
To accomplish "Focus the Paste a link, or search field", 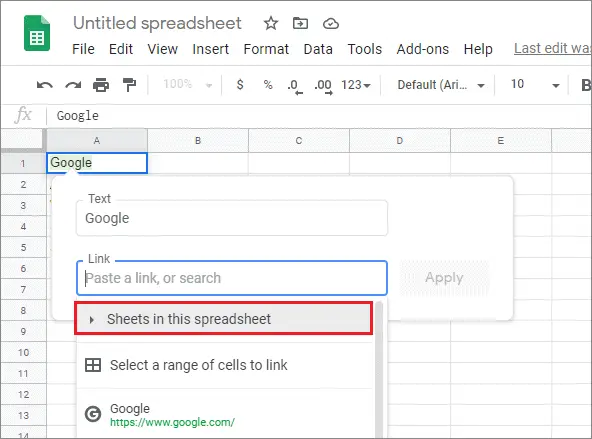I will (x=232, y=278).
